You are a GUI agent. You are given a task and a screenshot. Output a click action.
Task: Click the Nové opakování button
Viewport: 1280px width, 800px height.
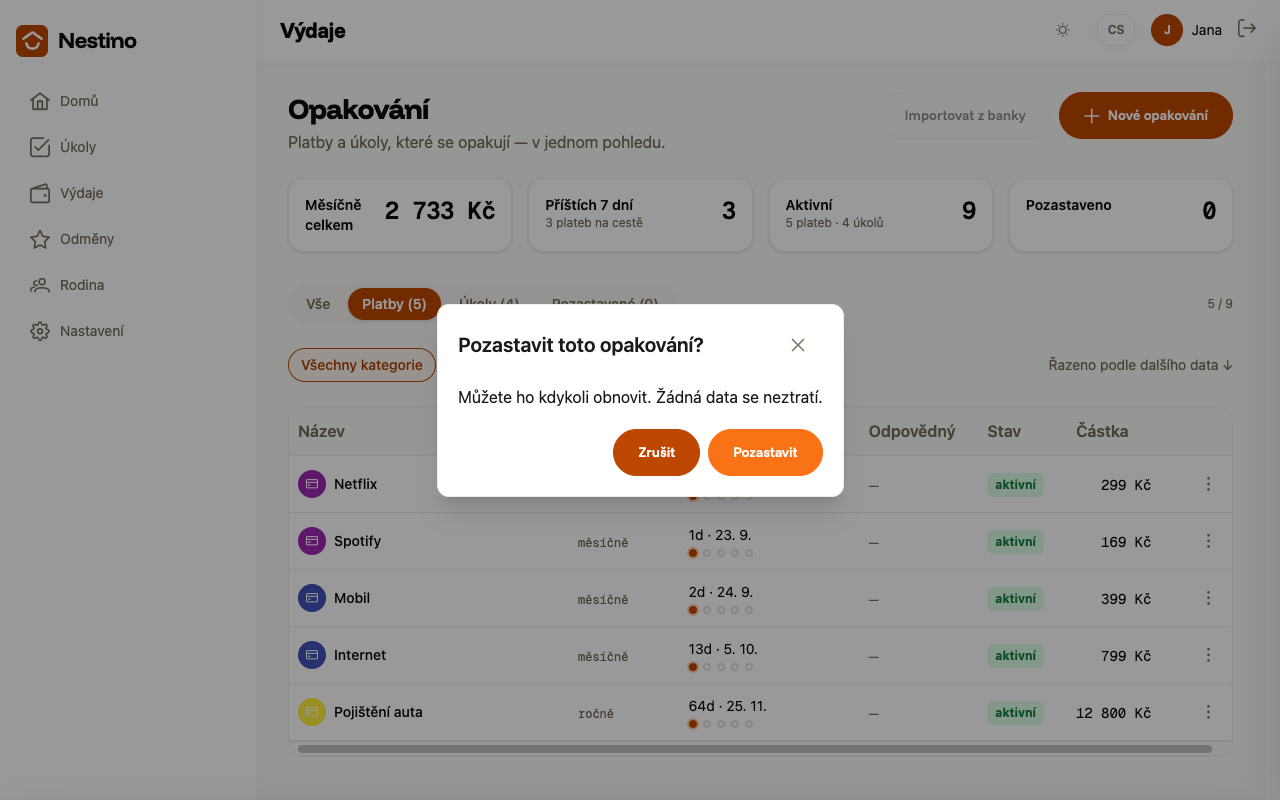(x=1146, y=115)
